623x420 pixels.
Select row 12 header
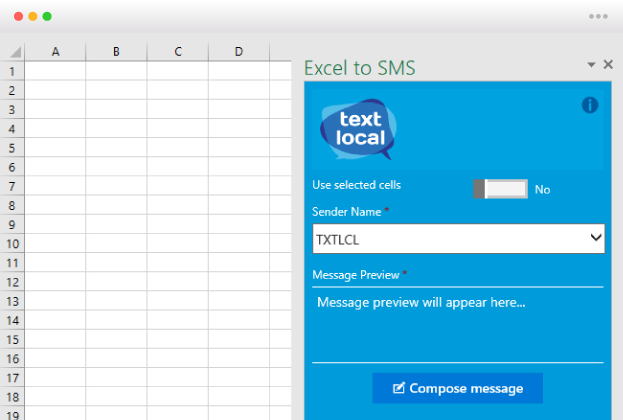12,282
